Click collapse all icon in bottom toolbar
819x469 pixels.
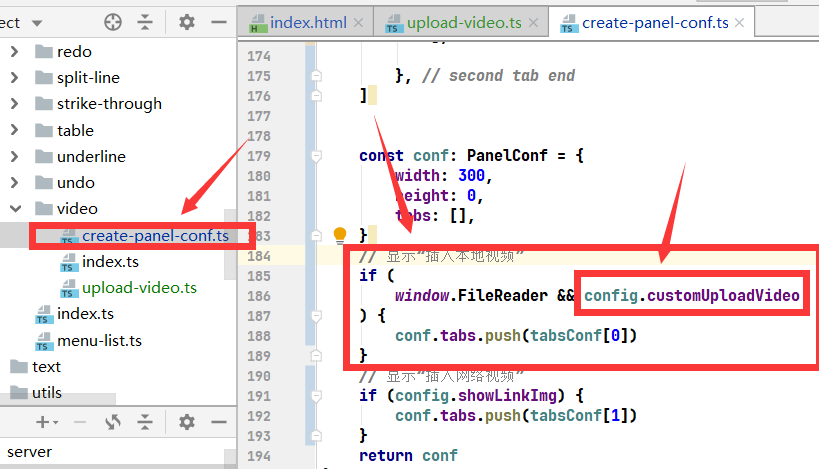(145, 421)
